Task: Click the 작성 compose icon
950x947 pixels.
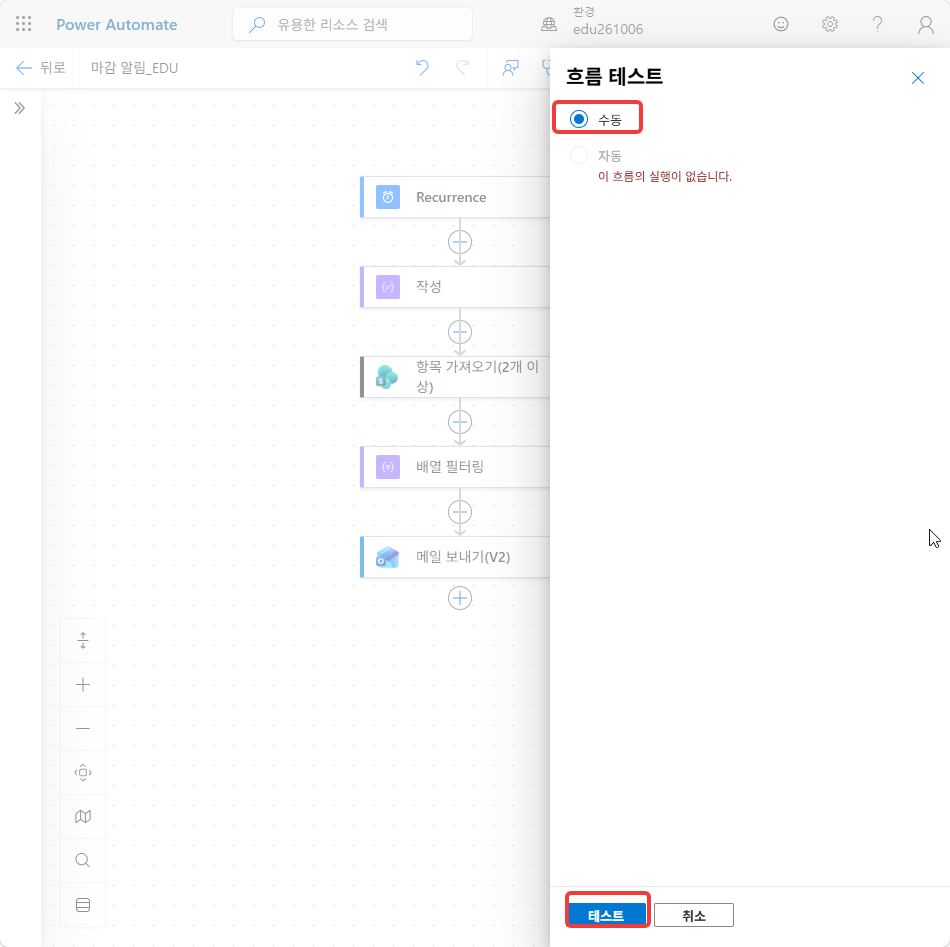Action: coord(388,287)
